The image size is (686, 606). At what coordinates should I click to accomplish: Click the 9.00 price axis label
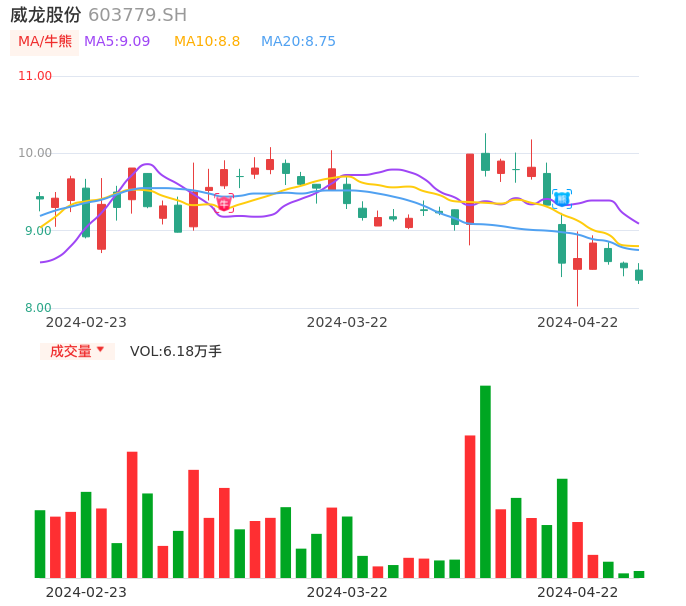[38, 231]
